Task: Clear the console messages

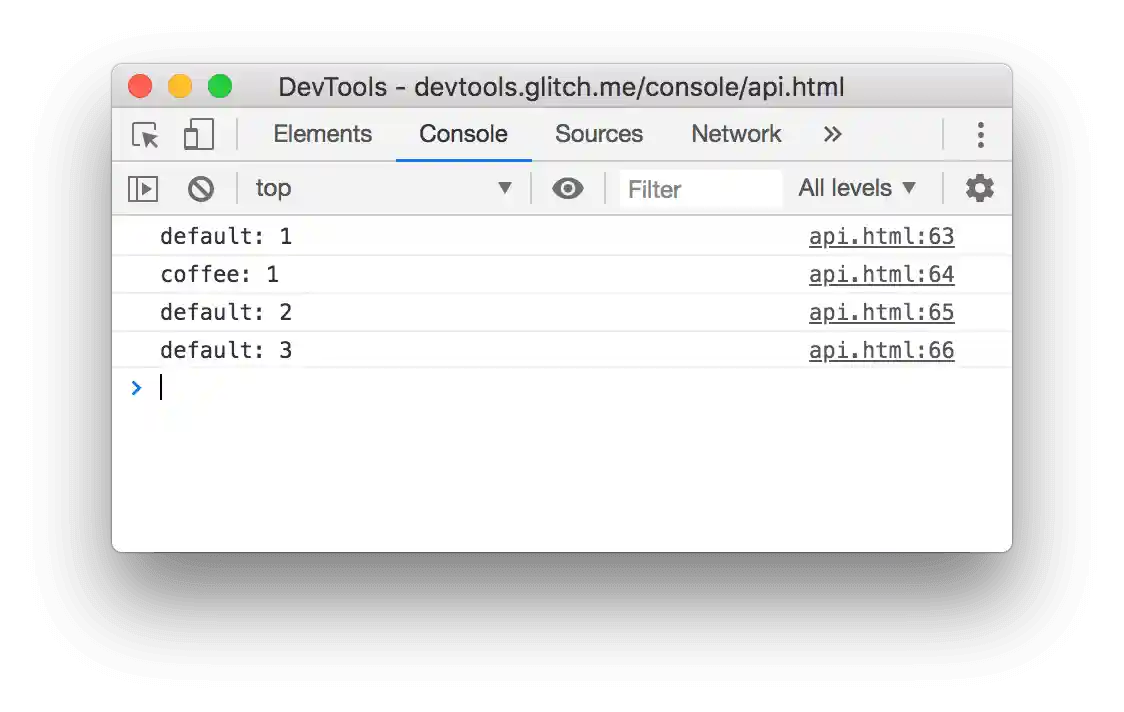Action: tap(201, 188)
